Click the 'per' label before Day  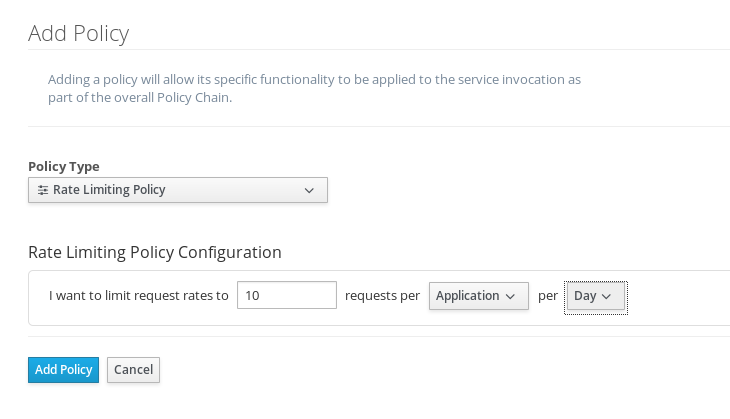pyautogui.click(x=548, y=297)
